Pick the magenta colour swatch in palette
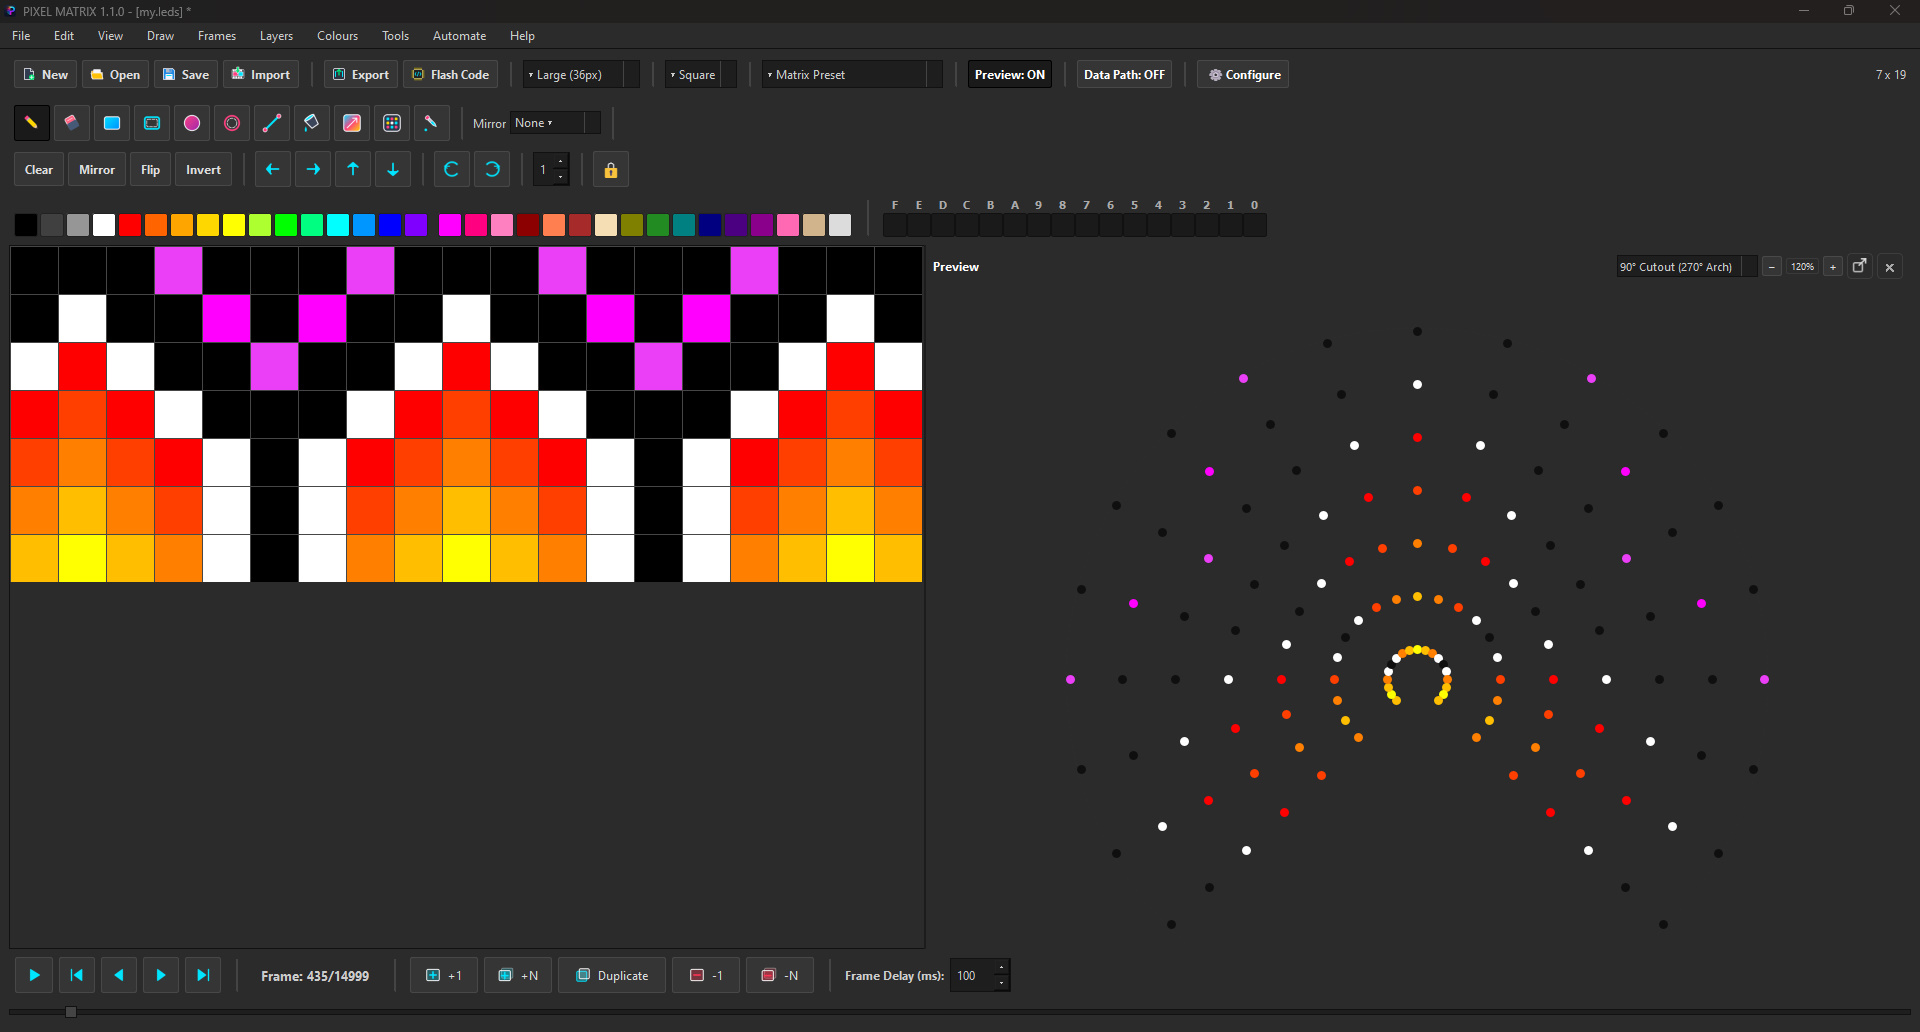The image size is (1920, 1032). point(450,225)
